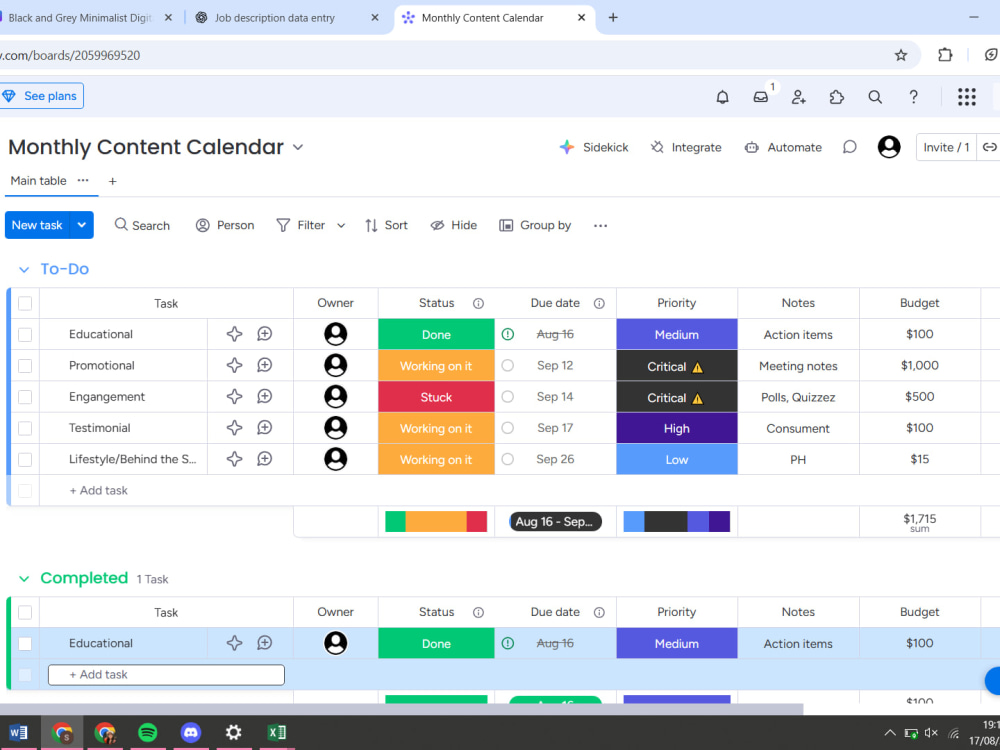Open the apps puzzle icon in top bar
The image size is (1000, 750).
click(x=836, y=97)
